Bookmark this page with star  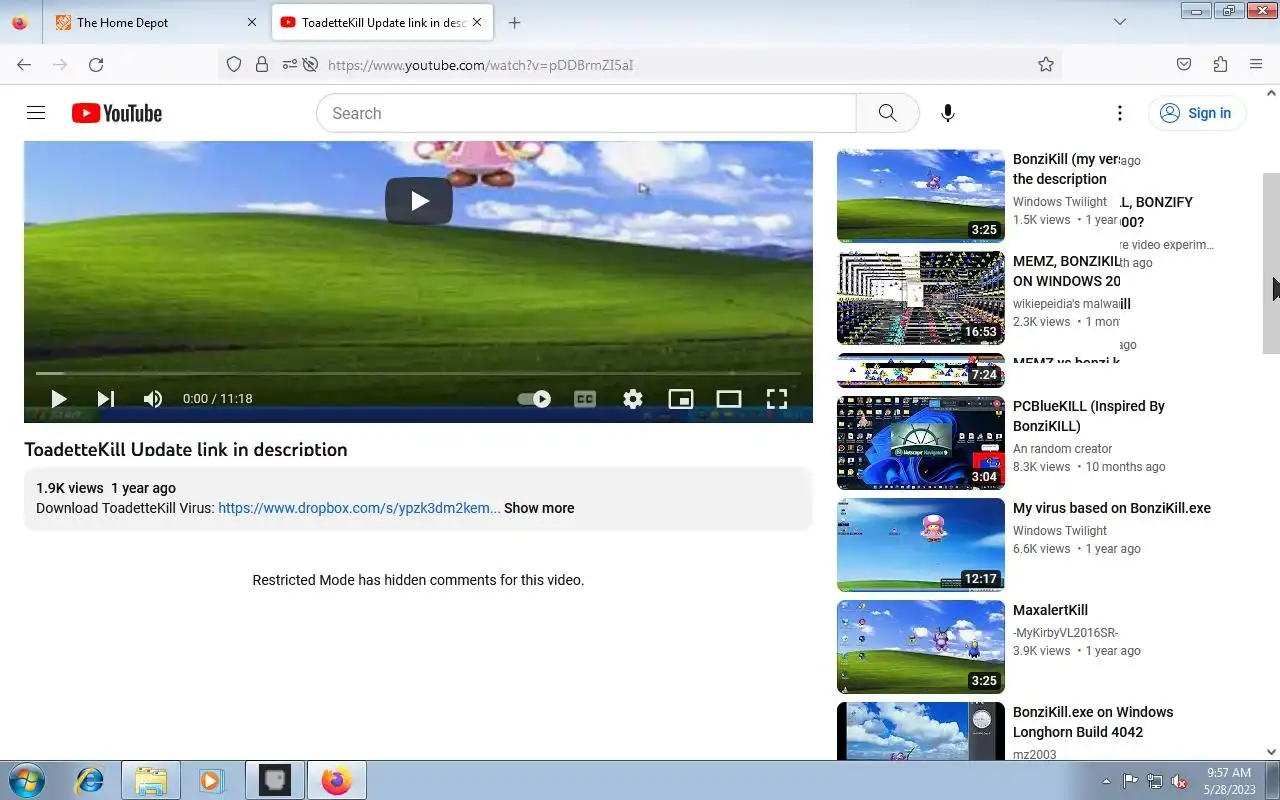(x=1046, y=64)
